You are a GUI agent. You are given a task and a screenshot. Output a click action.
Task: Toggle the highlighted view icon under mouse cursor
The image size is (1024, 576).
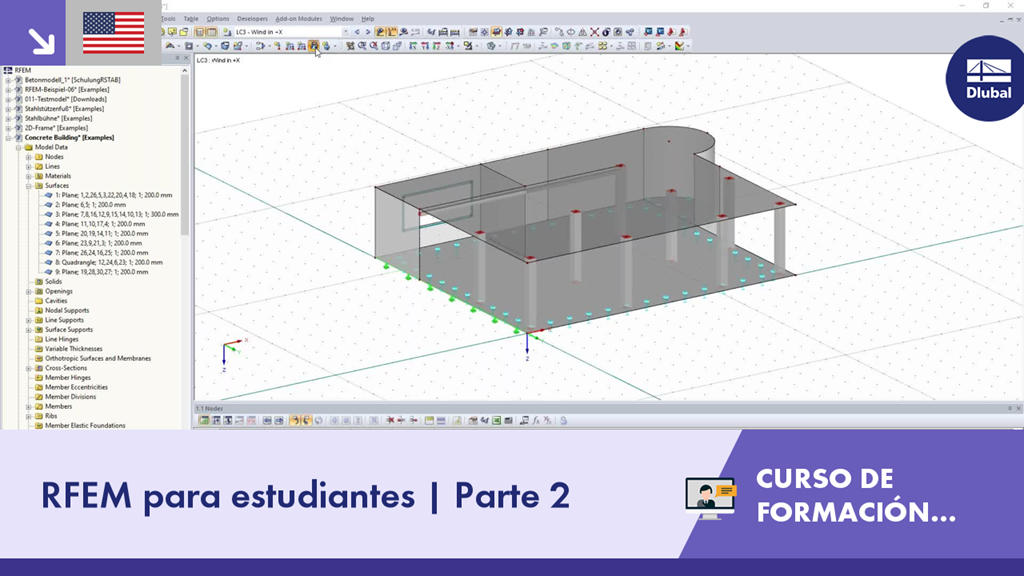click(x=313, y=46)
